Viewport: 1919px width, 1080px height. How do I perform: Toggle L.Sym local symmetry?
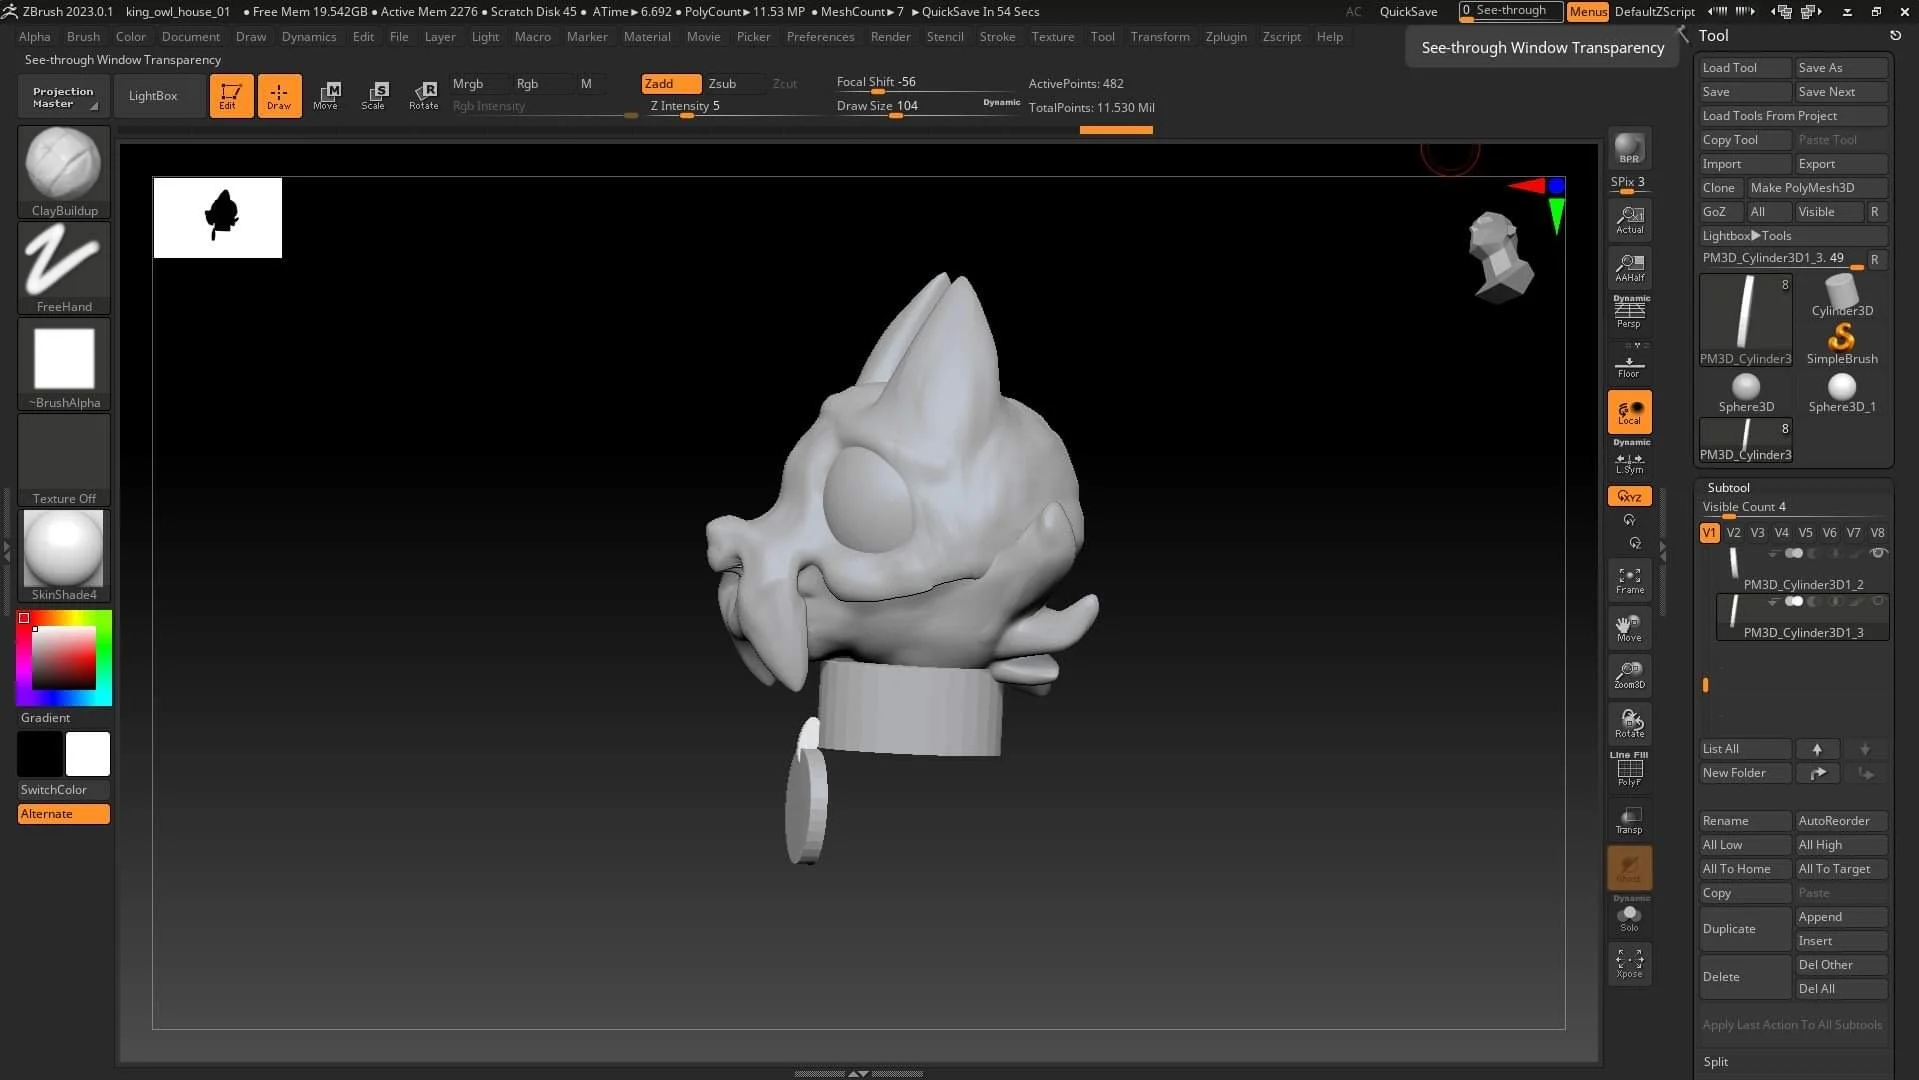[1629, 460]
